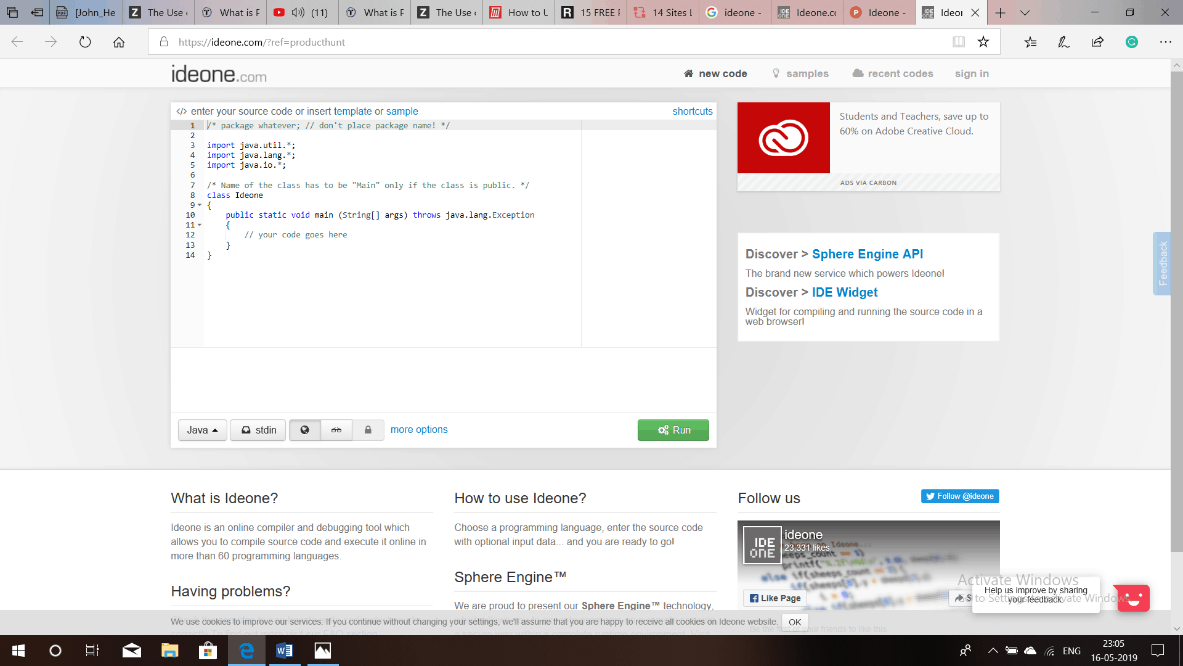The image size is (1183, 666).
Task: Open Edge settings and more menu
Action: [x=1165, y=42]
